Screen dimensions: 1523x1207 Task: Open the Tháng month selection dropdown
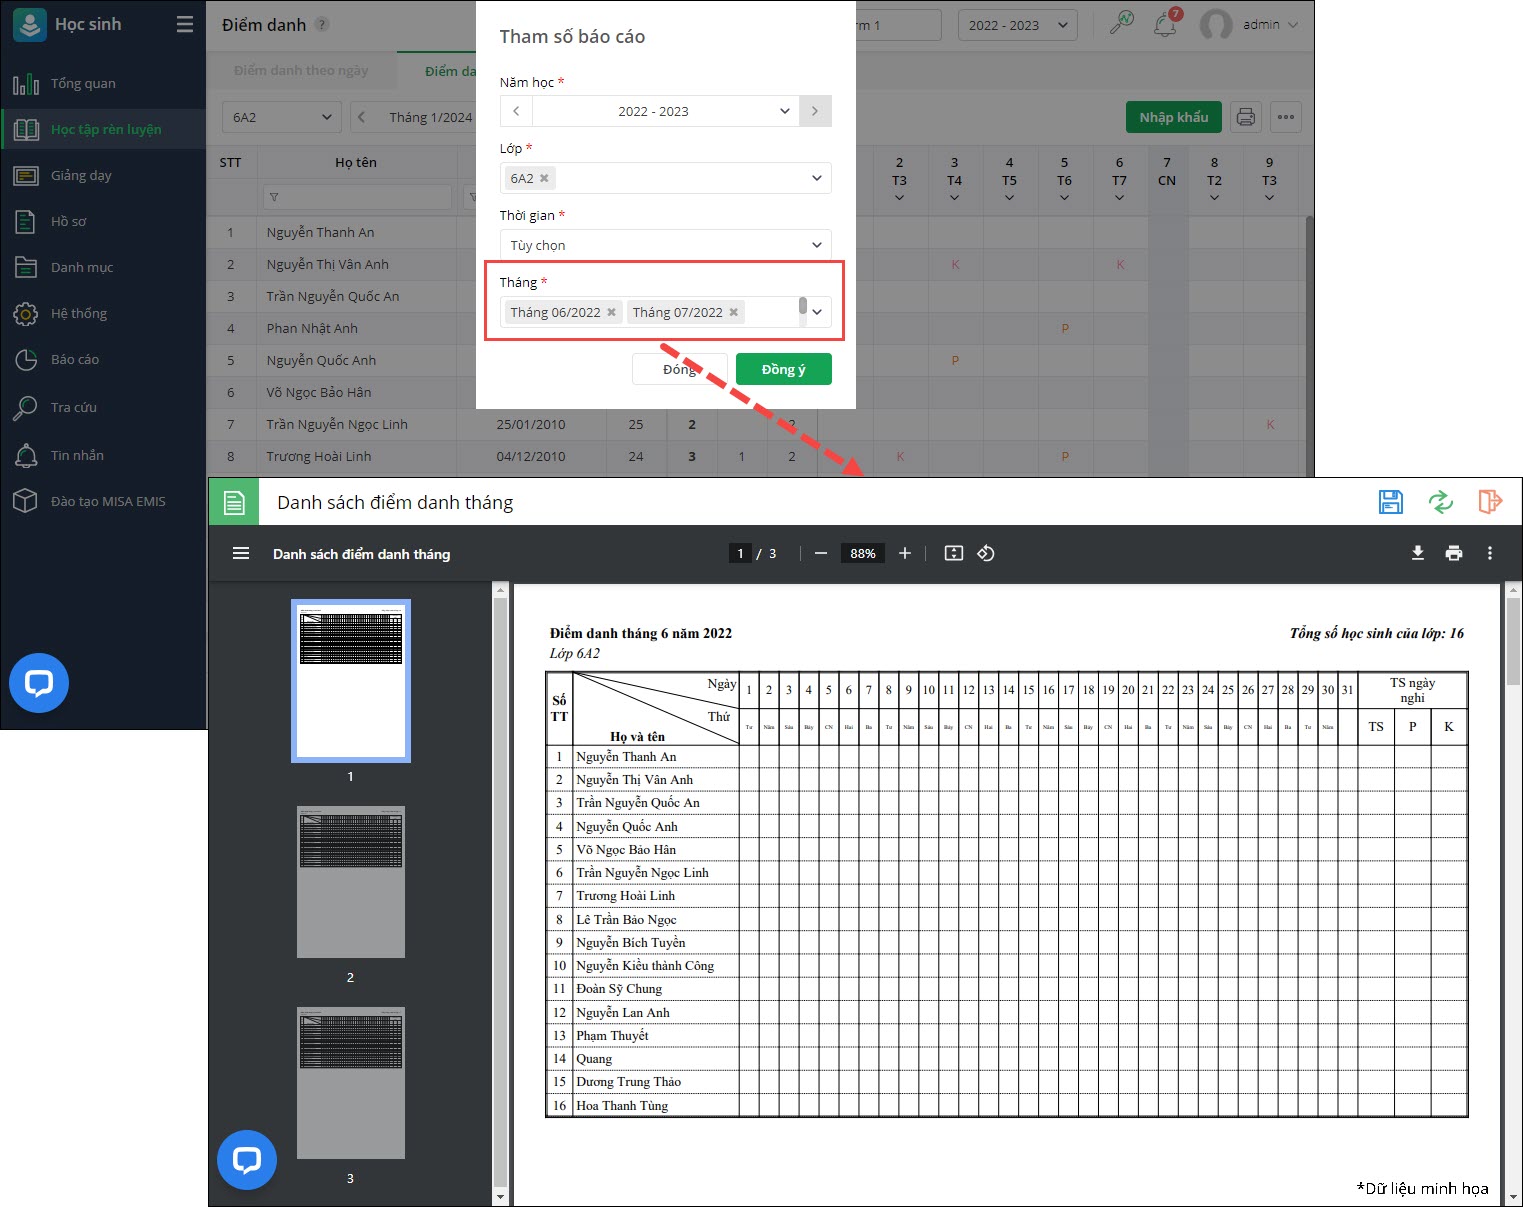pyautogui.click(x=817, y=312)
